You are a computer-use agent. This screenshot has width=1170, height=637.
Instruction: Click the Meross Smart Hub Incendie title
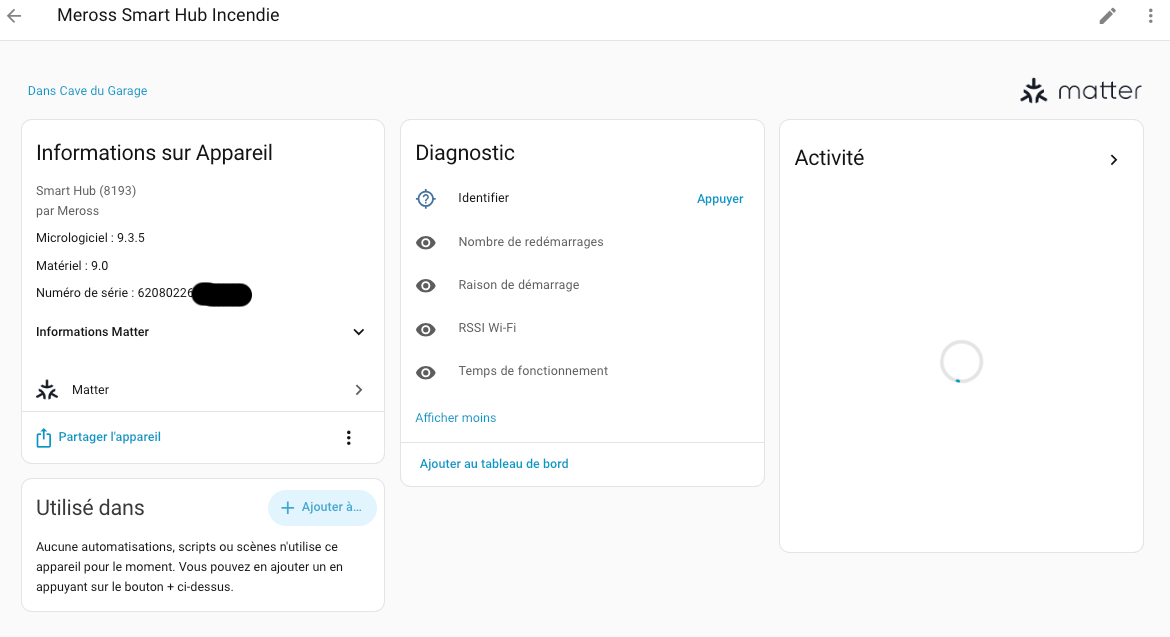[x=168, y=15]
